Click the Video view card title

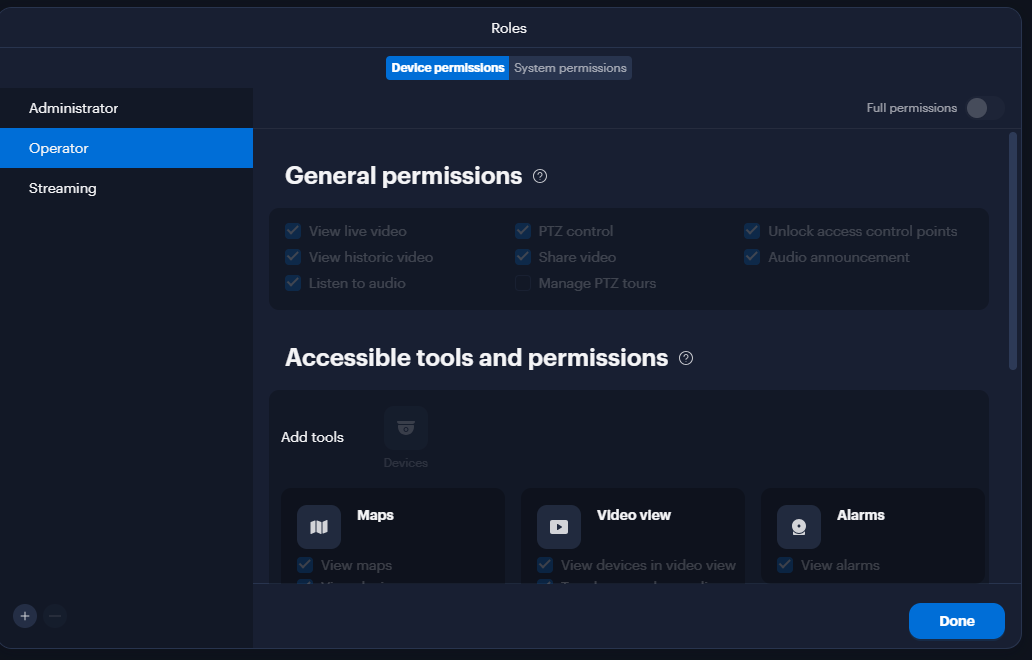(x=634, y=515)
